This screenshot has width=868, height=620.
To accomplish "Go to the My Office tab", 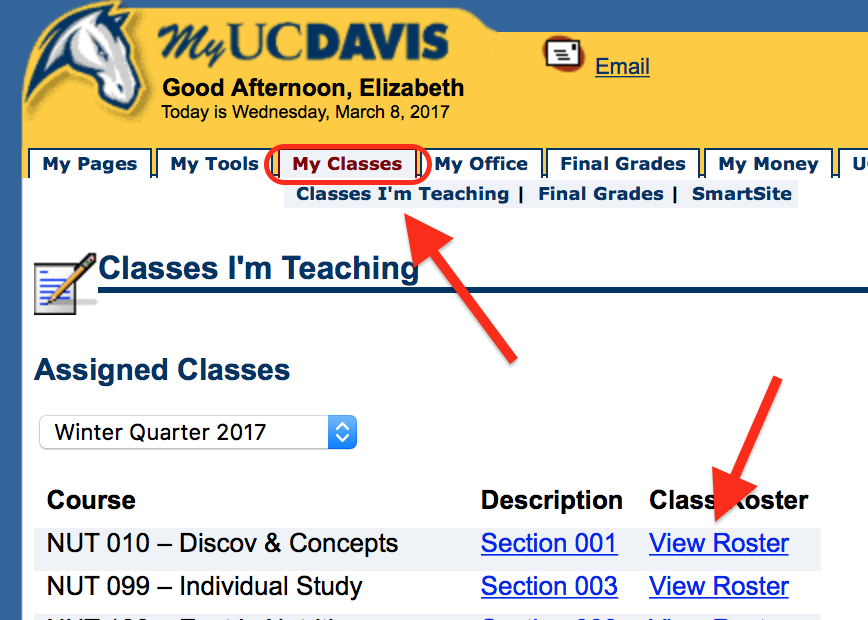I will 481,164.
